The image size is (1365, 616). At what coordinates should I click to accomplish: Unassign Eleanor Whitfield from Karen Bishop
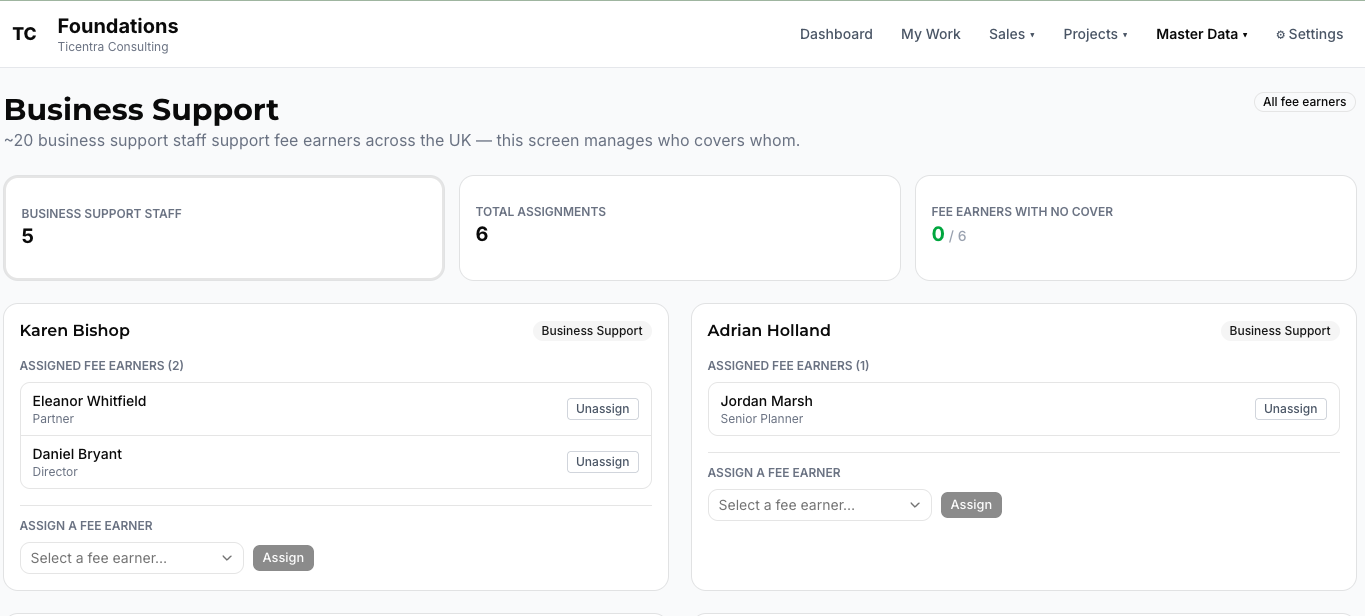tap(603, 409)
